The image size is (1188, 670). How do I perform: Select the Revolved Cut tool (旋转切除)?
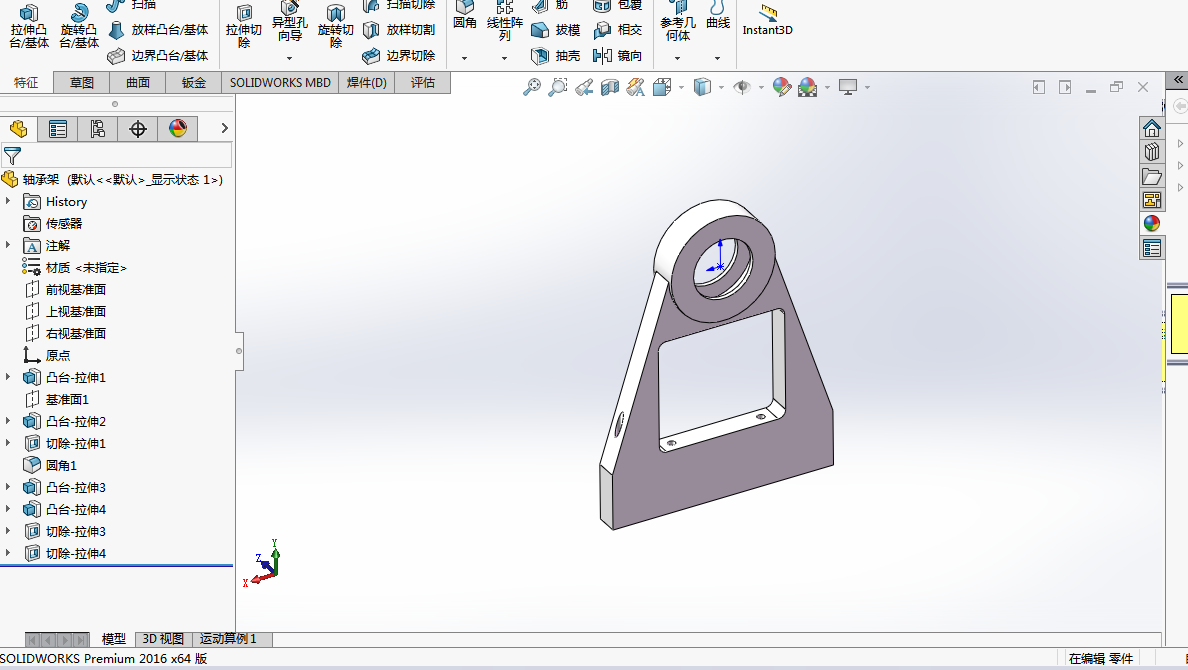click(x=336, y=26)
